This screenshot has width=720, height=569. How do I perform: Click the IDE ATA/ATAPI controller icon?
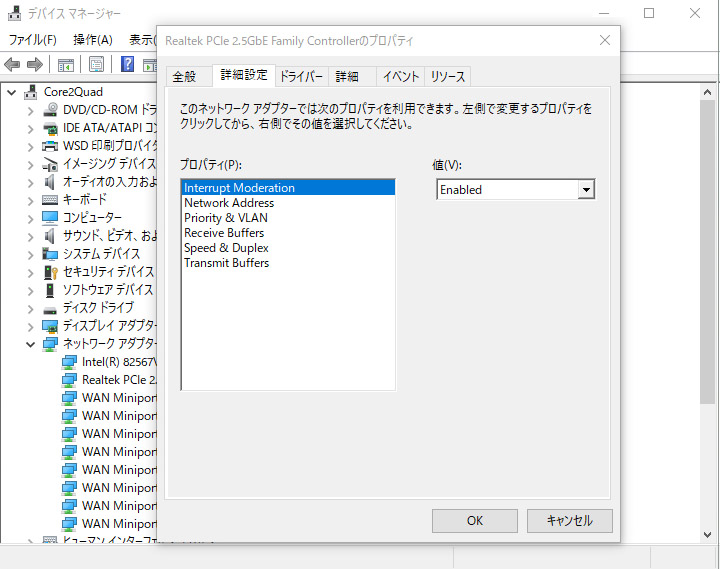[x=50, y=128]
